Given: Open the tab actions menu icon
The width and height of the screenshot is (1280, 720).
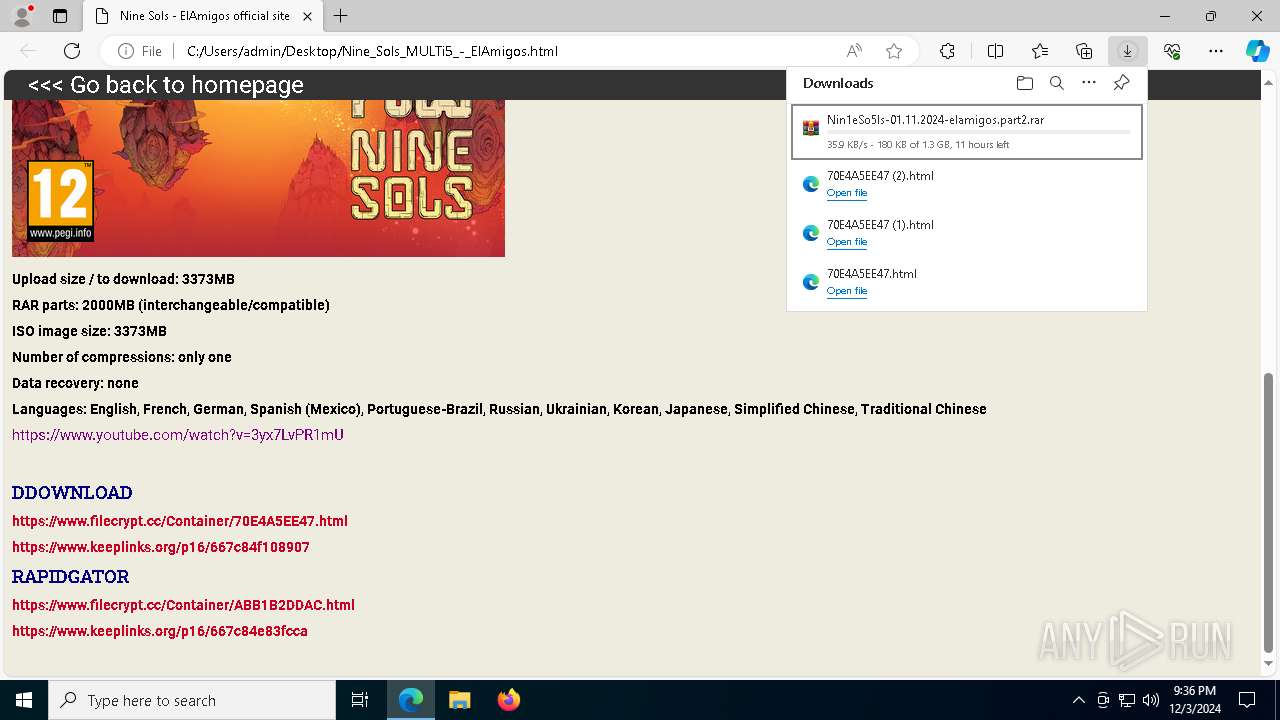Looking at the screenshot, I should (60, 16).
